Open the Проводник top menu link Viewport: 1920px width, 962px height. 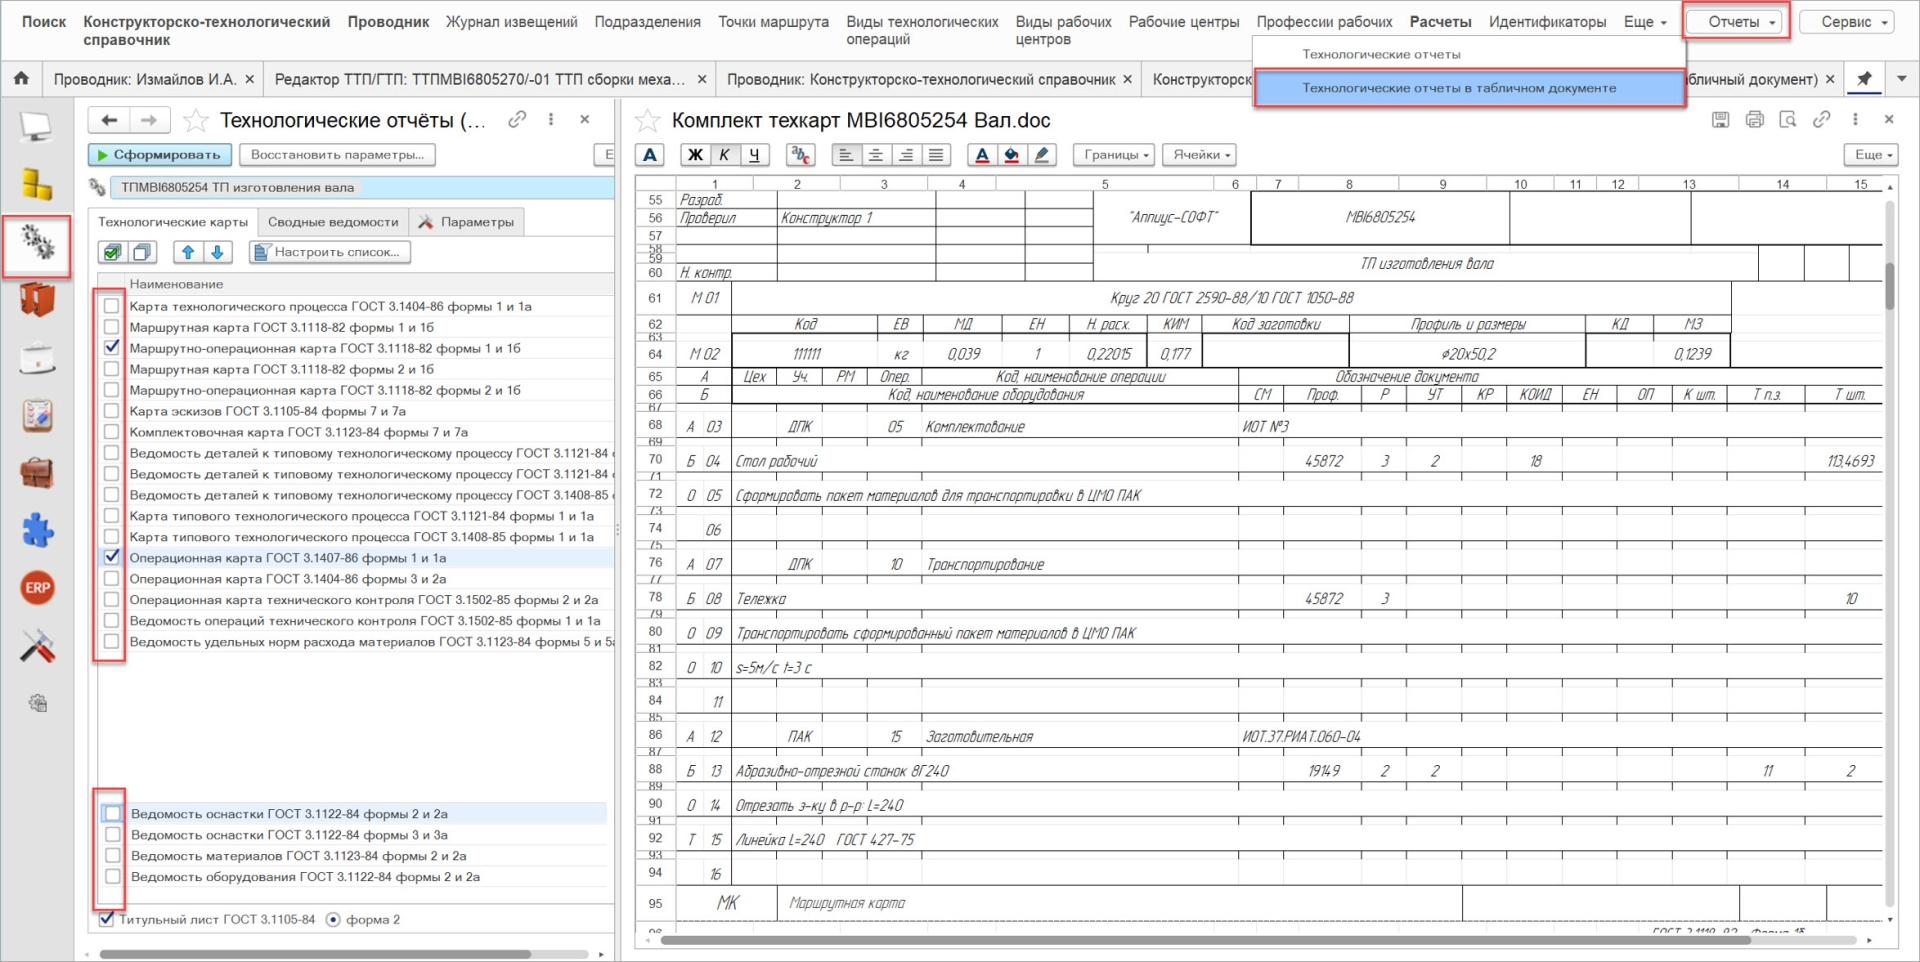388,22
